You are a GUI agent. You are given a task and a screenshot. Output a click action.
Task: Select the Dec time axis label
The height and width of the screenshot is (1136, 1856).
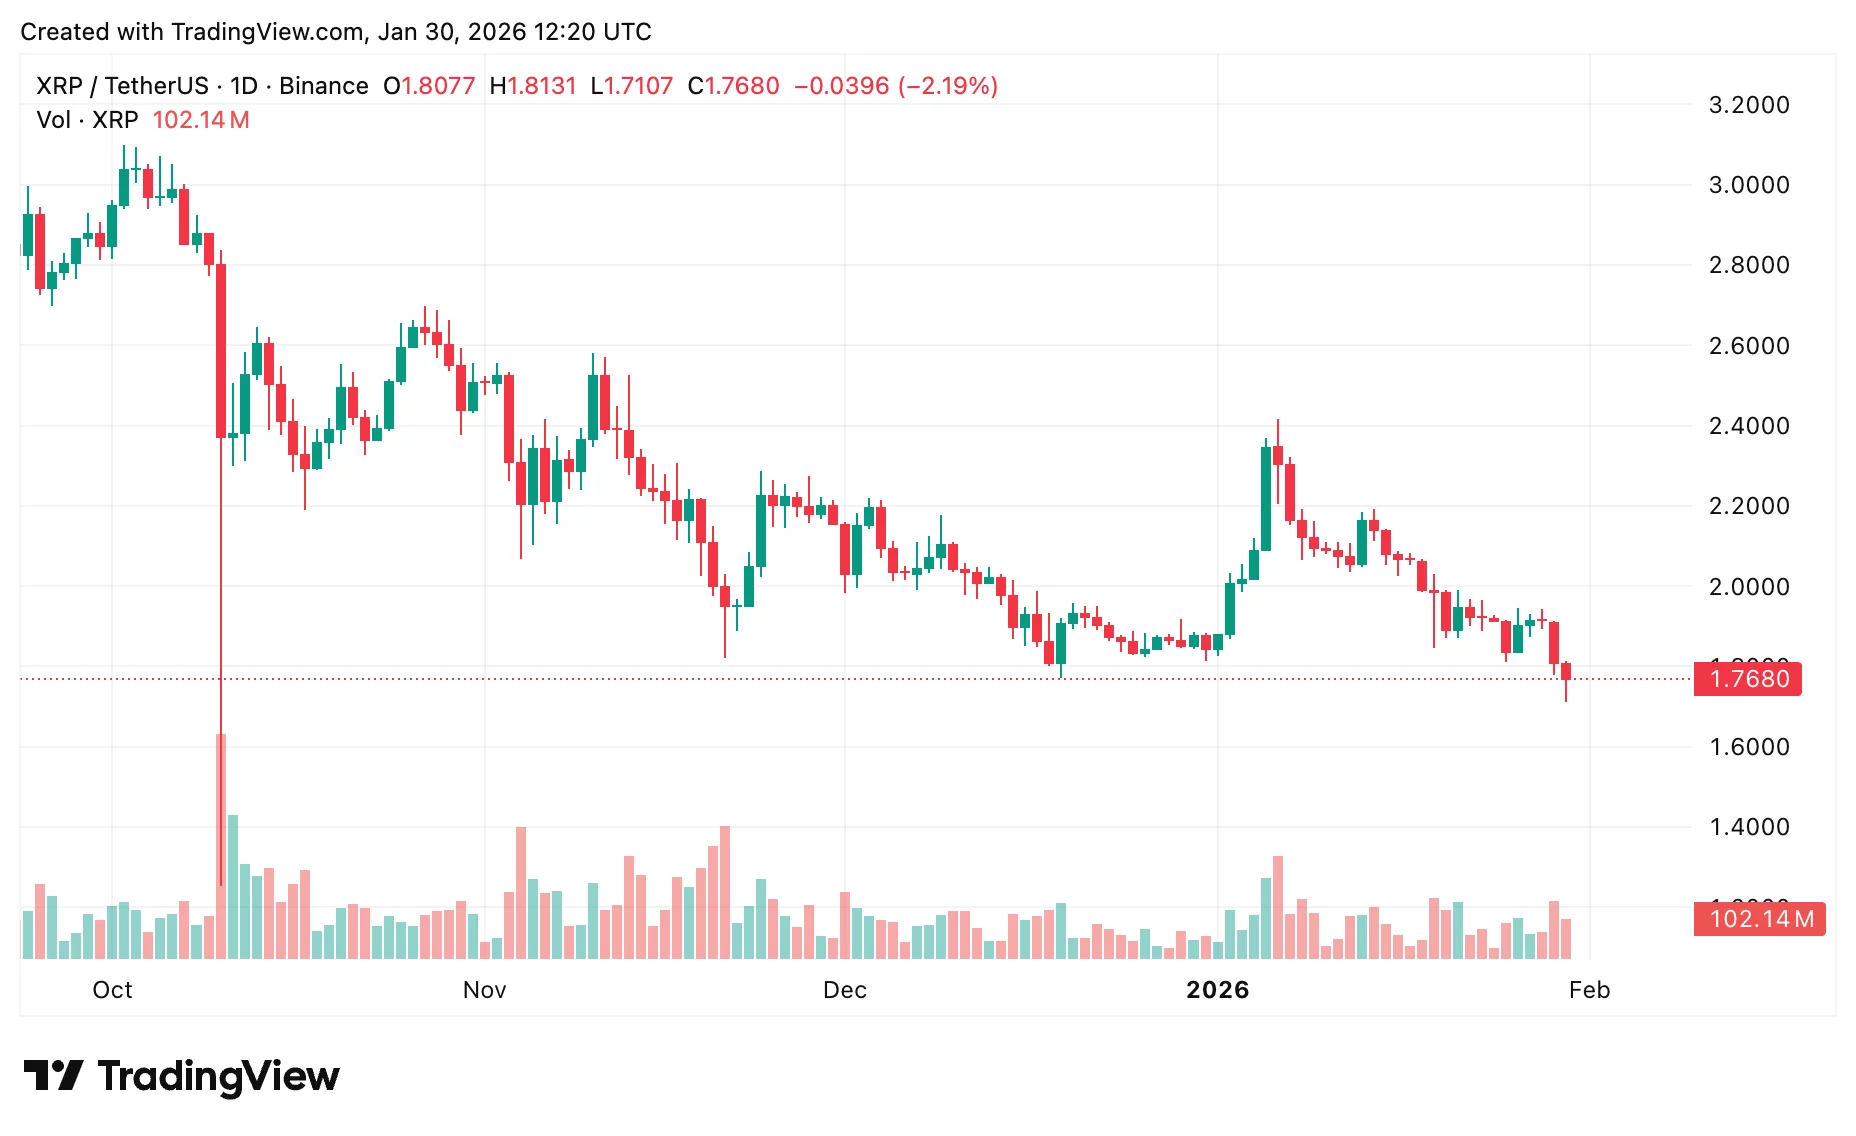[844, 990]
